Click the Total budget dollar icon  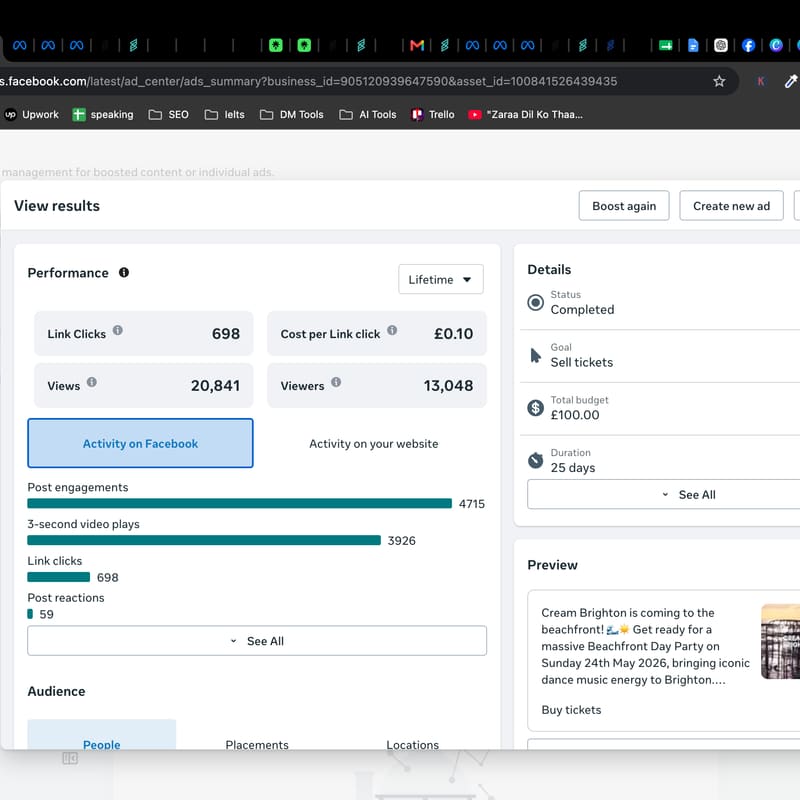click(x=535, y=408)
